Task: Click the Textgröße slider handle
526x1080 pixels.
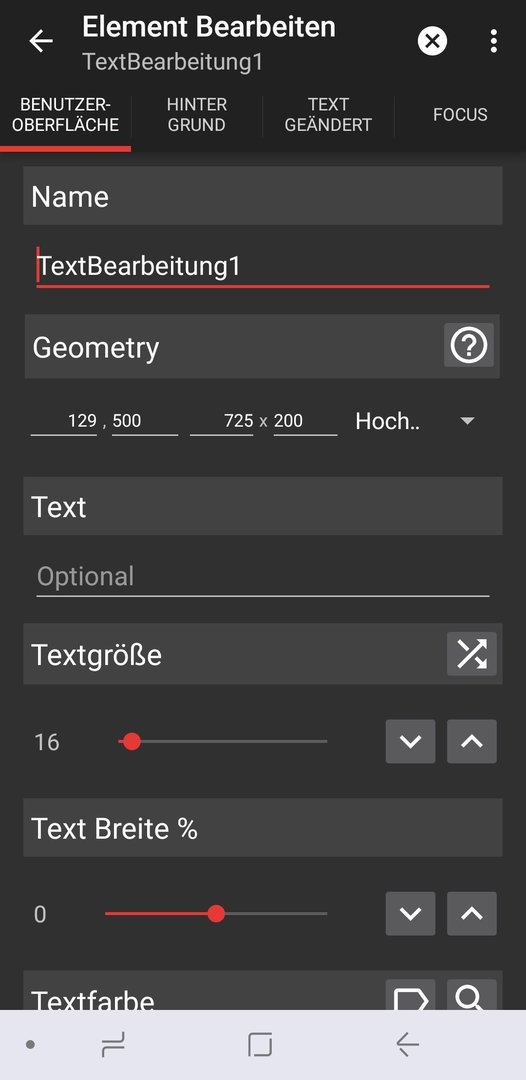Action: coord(132,741)
